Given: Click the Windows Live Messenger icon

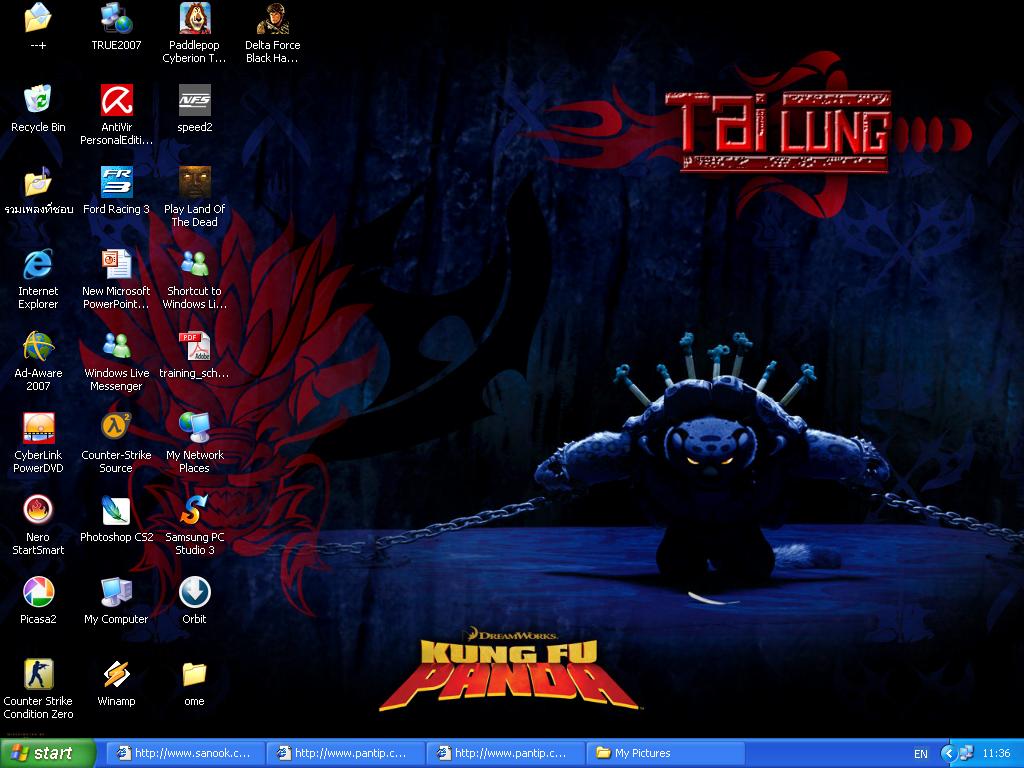Looking at the screenshot, I should [116, 346].
